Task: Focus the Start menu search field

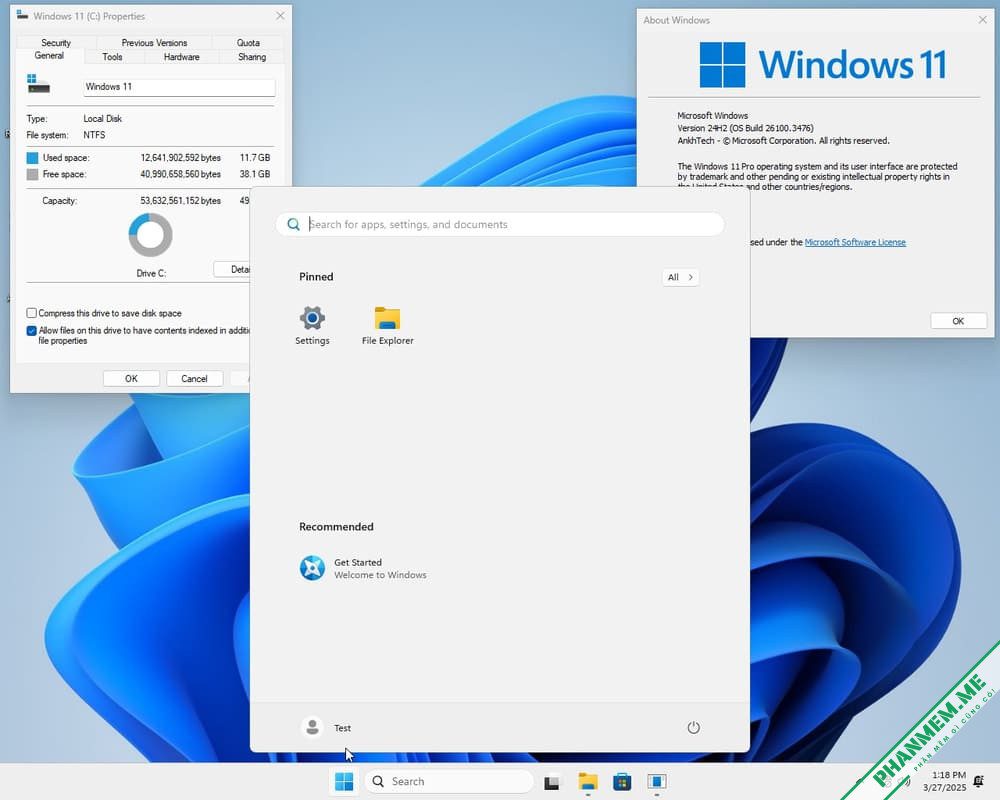Action: (500, 225)
